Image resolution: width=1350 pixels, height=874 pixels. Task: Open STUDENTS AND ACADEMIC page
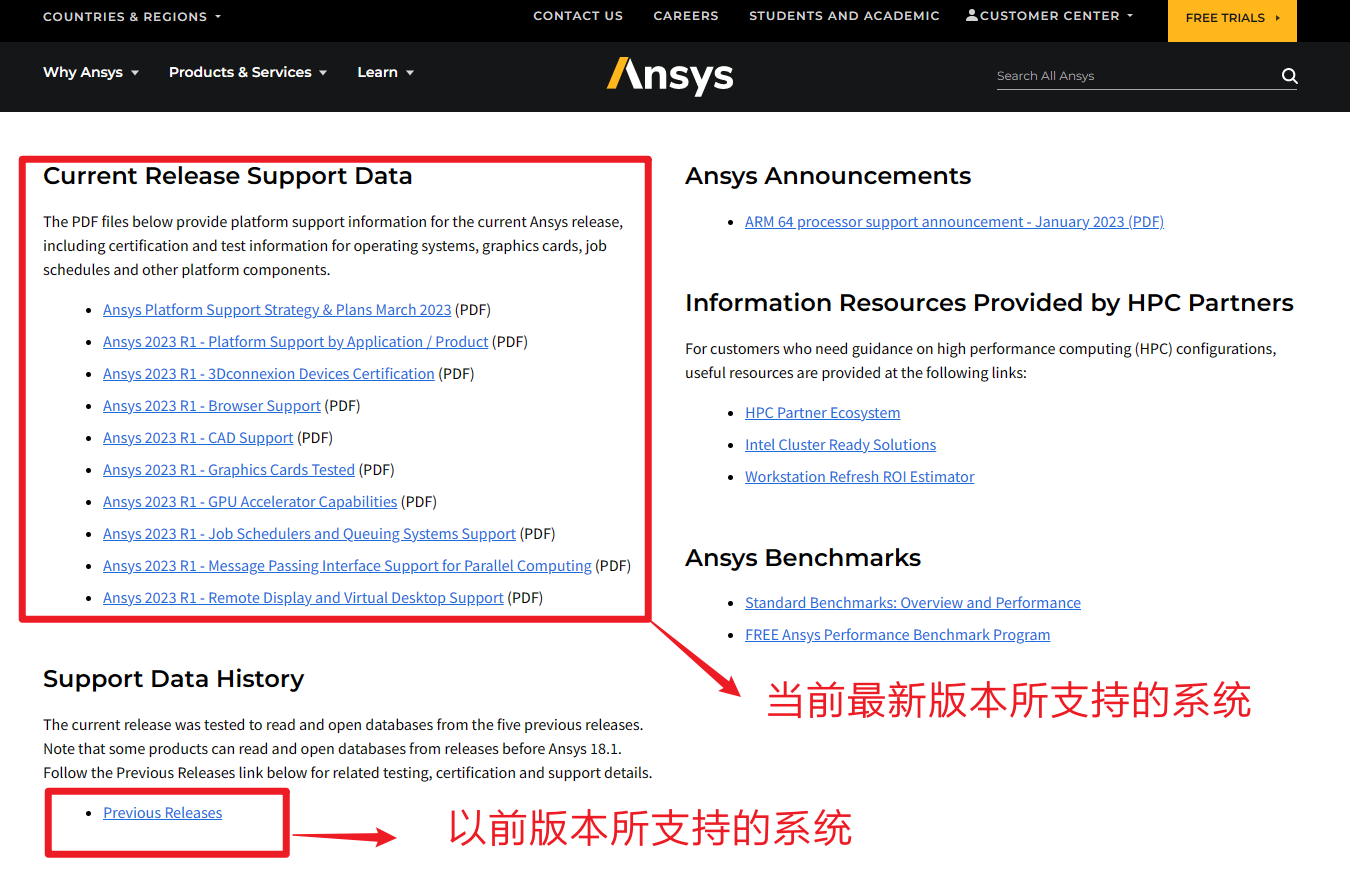tap(844, 15)
